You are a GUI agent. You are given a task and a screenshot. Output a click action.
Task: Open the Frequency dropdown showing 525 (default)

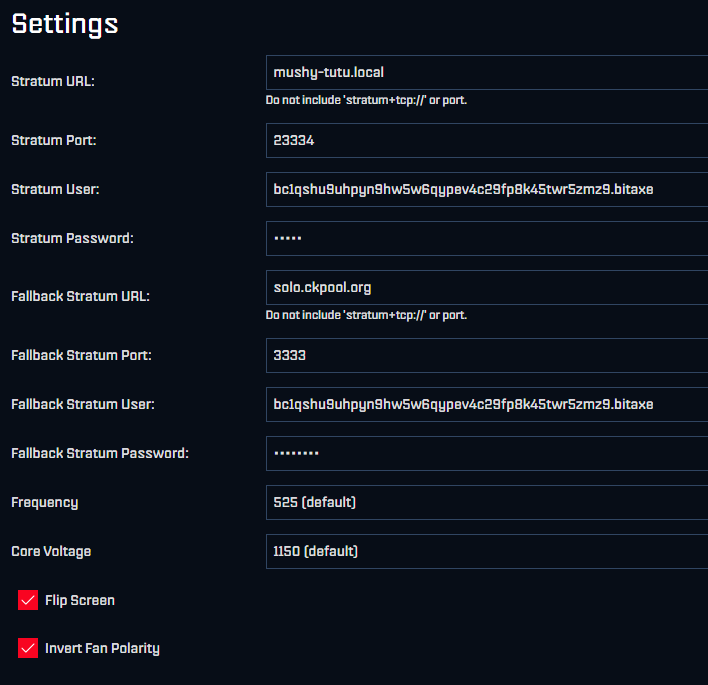(x=486, y=502)
